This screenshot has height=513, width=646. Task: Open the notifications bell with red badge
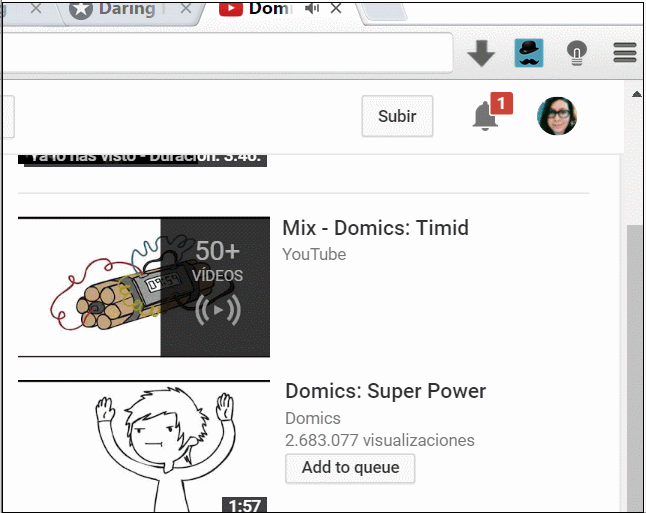point(486,117)
